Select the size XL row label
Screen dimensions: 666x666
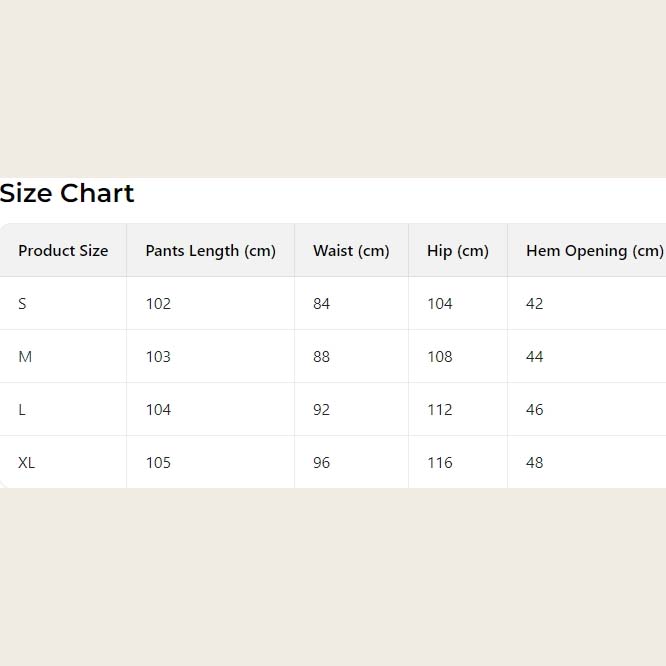click(x=26, y=463)
